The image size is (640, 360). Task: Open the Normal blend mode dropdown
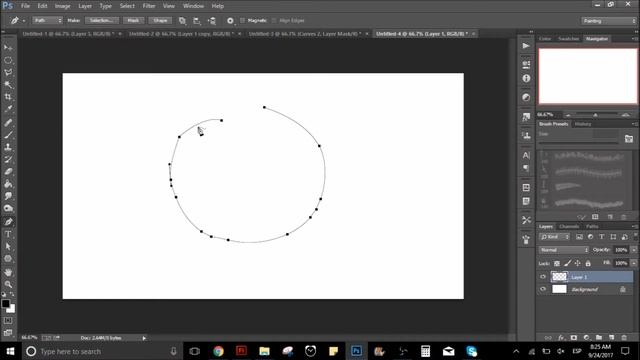coord(564,250)
